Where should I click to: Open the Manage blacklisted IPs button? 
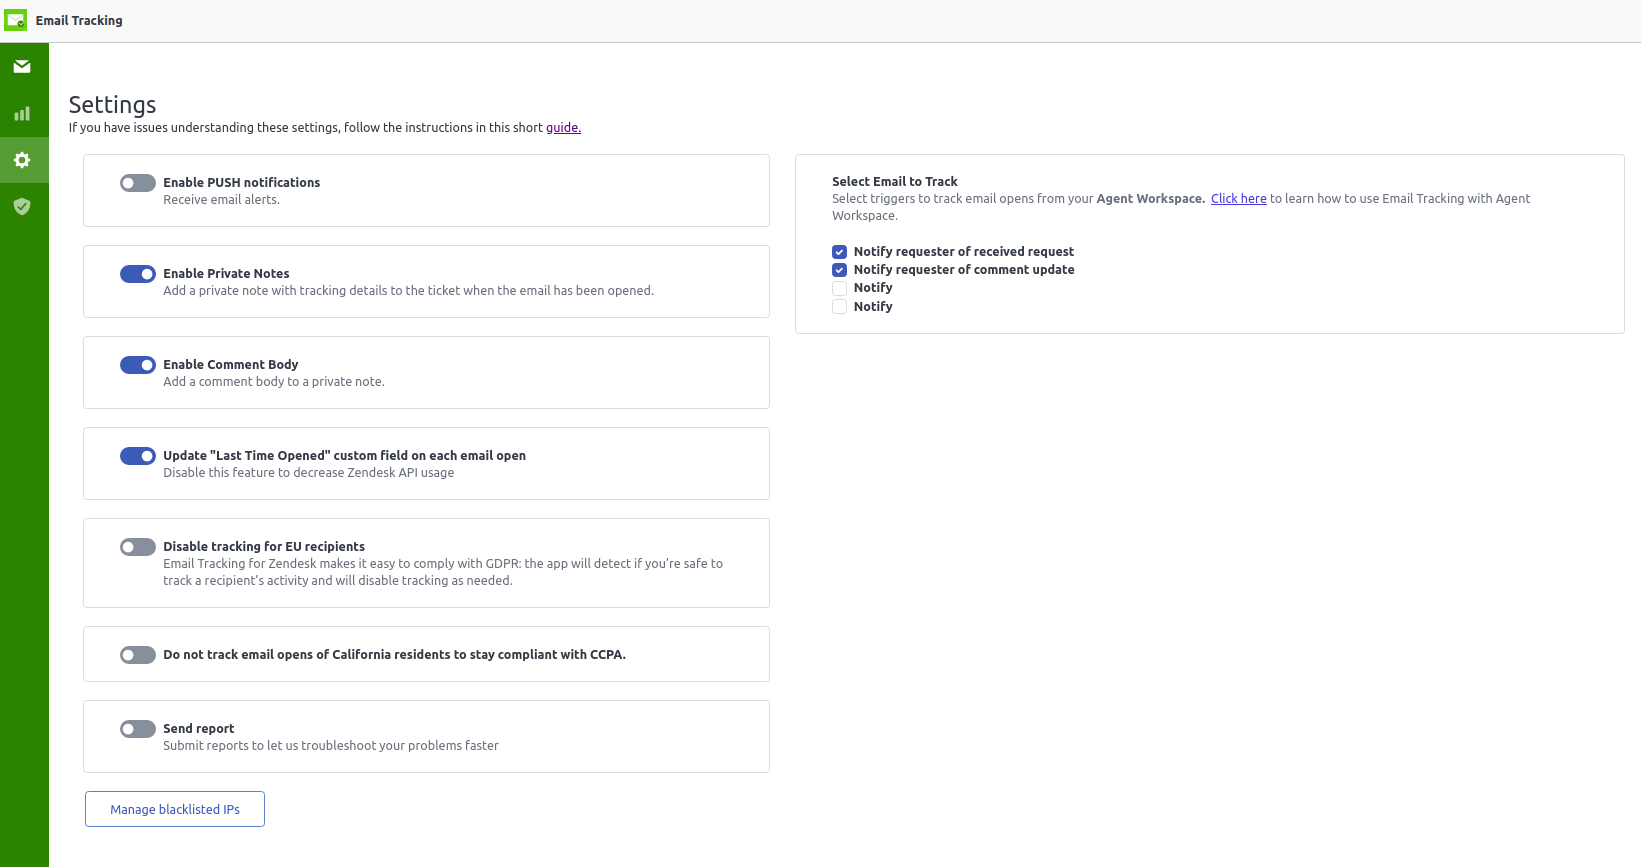point(175,809)
